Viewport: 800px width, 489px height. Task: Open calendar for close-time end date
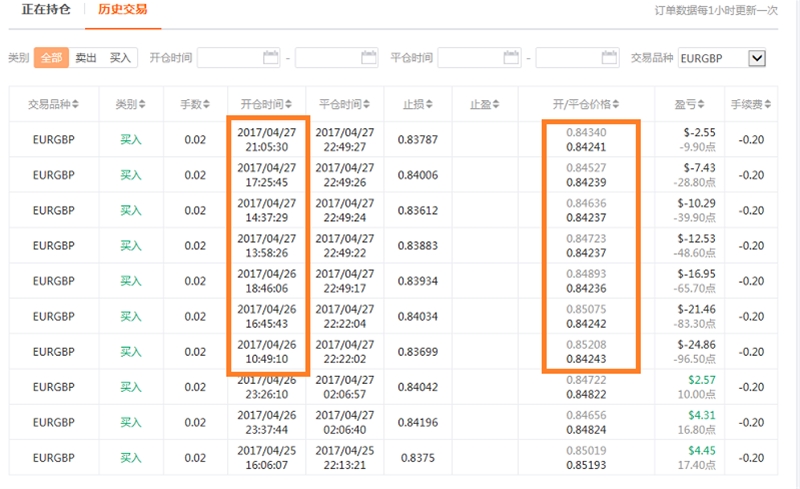(x=609, y=57)
